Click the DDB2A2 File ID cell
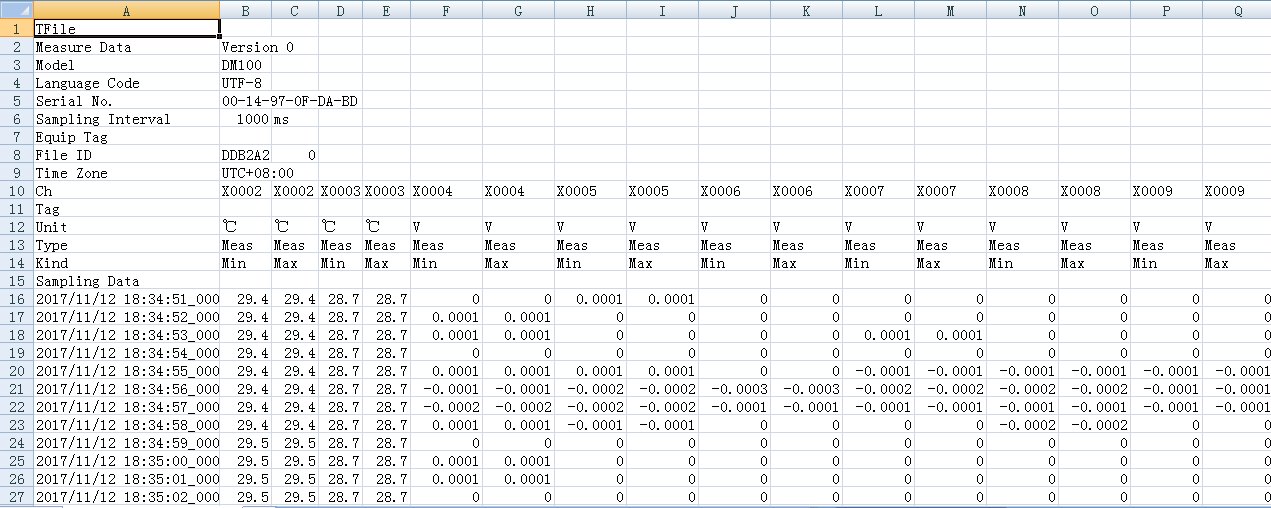This screenshot has height=508, width=1271. [x=245, y=155]
